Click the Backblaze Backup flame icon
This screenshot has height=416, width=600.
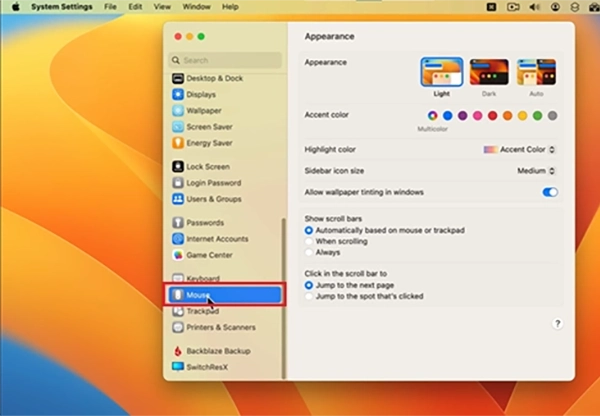click(x=178, y=351)
